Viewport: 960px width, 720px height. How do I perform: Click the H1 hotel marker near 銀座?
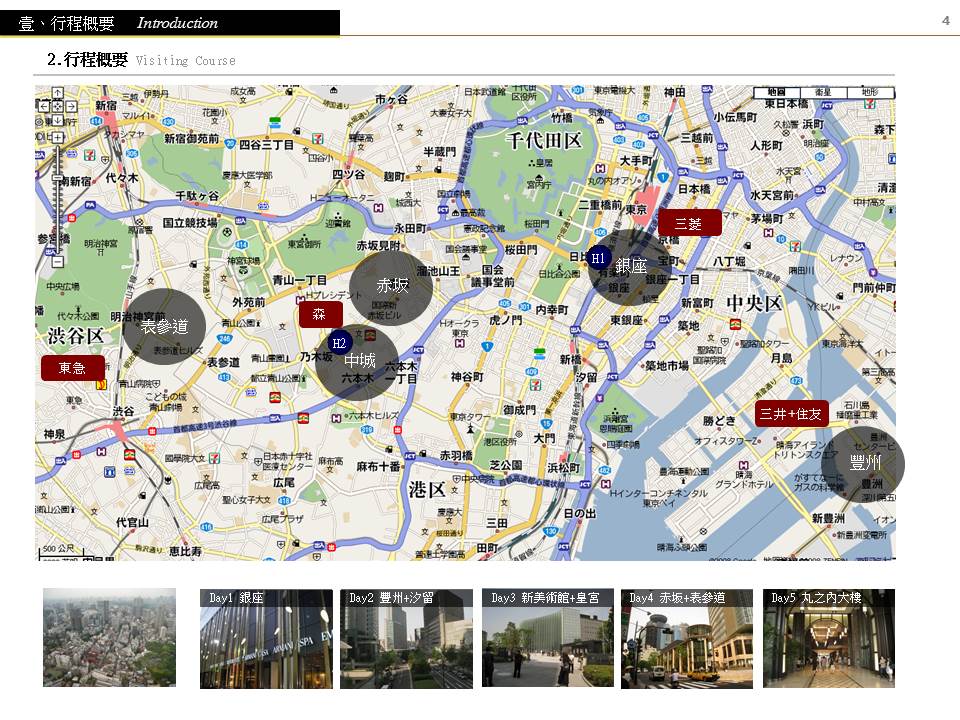(x=598, y=257)
